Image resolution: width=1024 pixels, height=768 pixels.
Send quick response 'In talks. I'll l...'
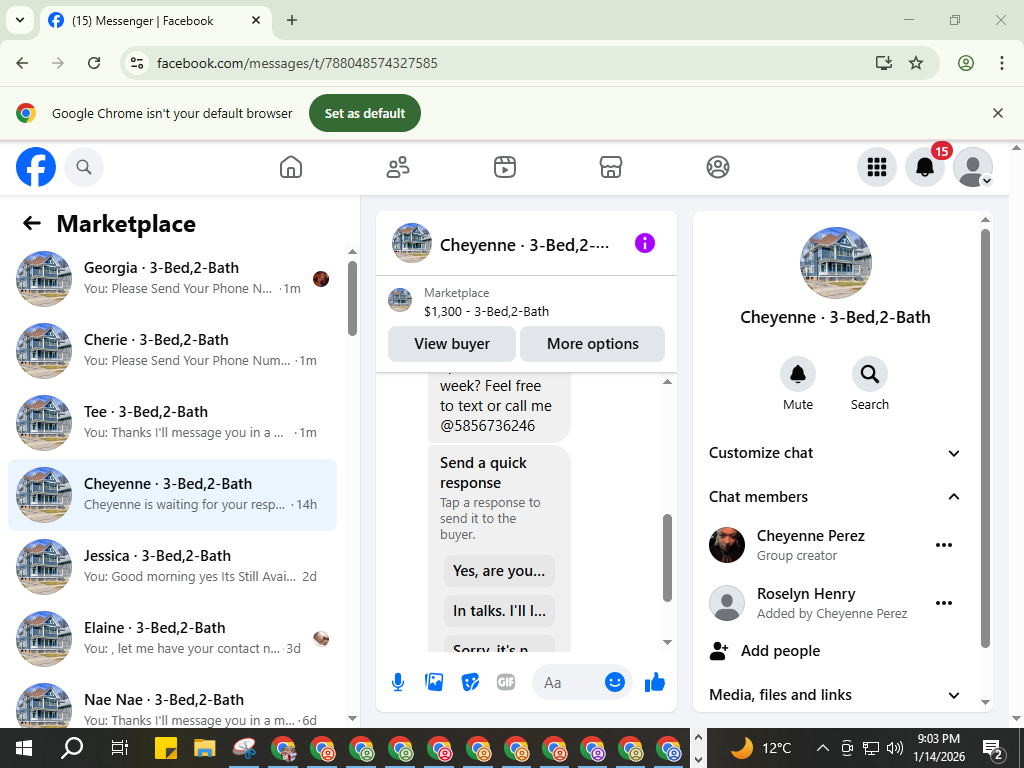[499, 611]
